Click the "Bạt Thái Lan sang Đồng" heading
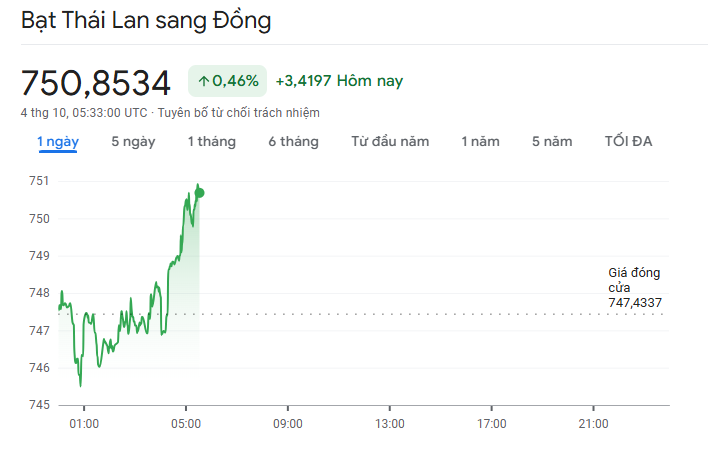The image size is (708, 451). tap(146, 20)
